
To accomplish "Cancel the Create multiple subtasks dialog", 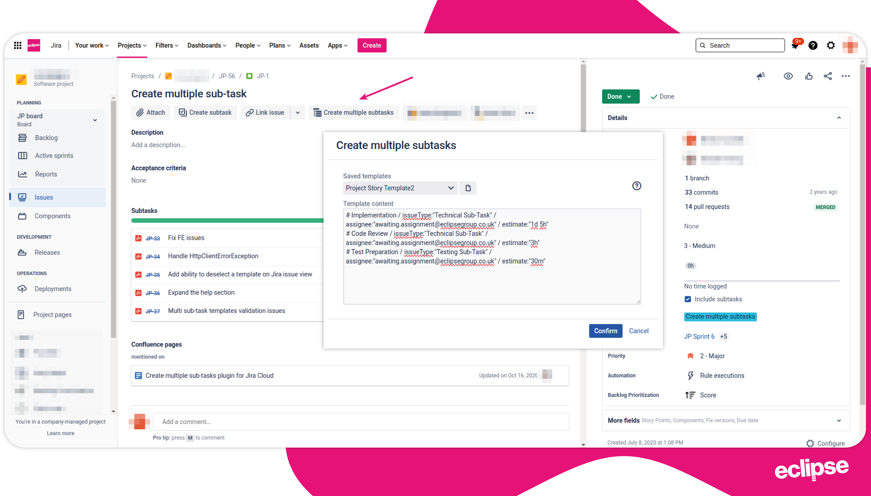I will [x=639, y=331].
